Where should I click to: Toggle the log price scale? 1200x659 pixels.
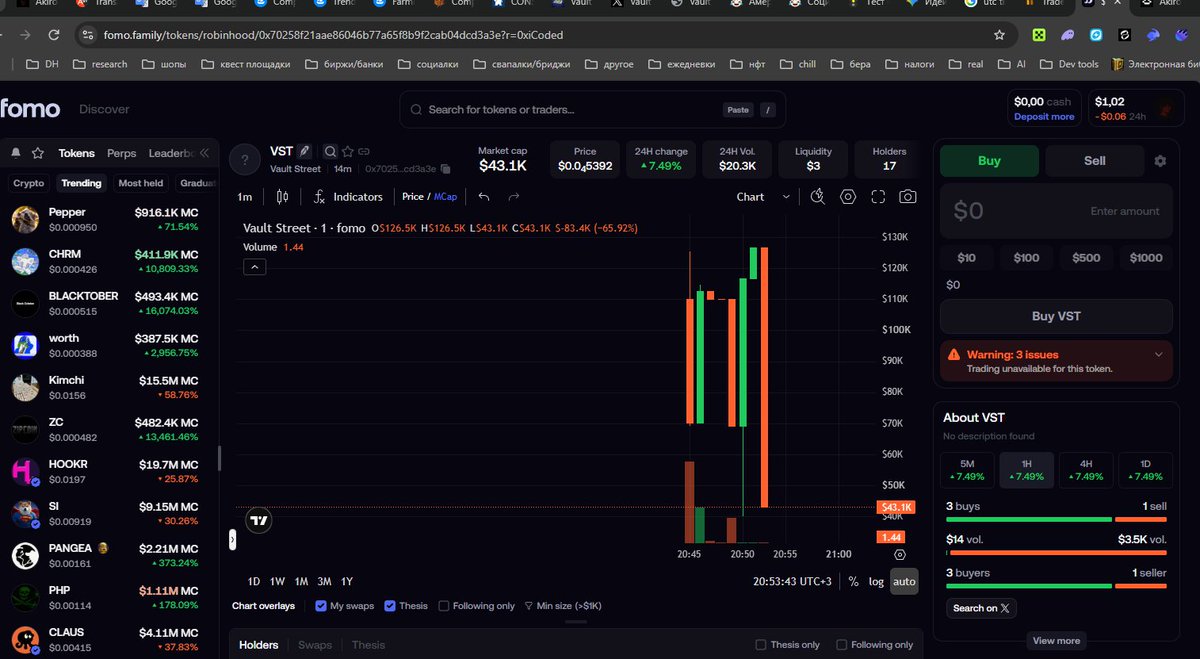[x=876, y=582]
